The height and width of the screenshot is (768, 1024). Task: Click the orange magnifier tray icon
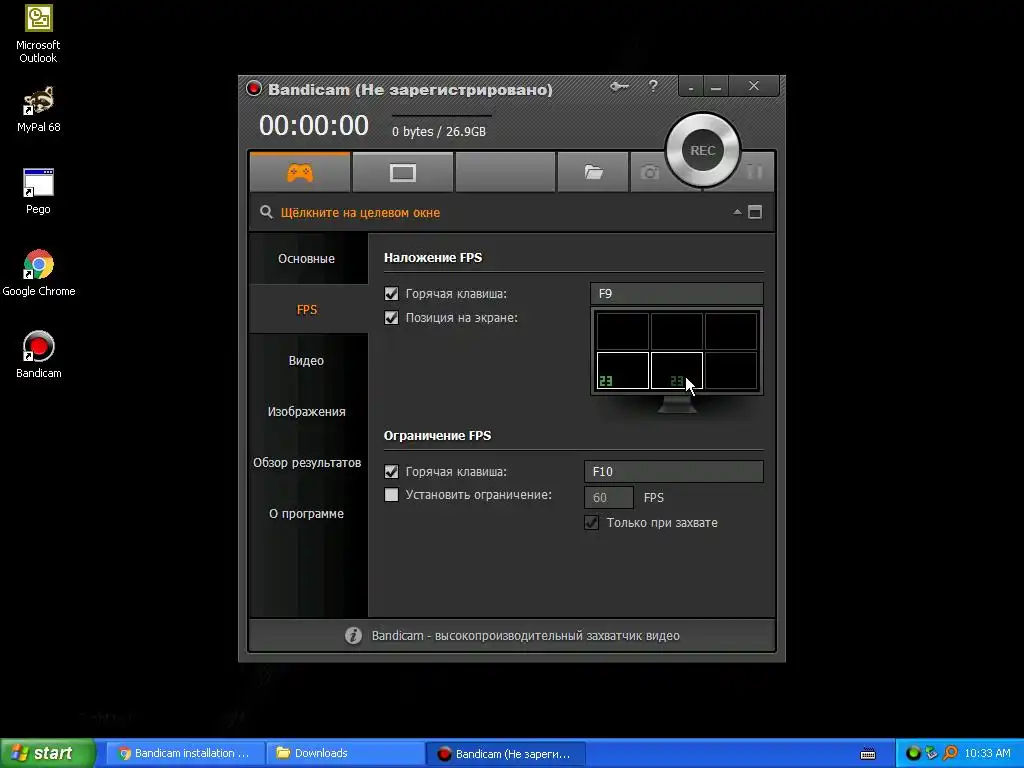coord(950,753)
